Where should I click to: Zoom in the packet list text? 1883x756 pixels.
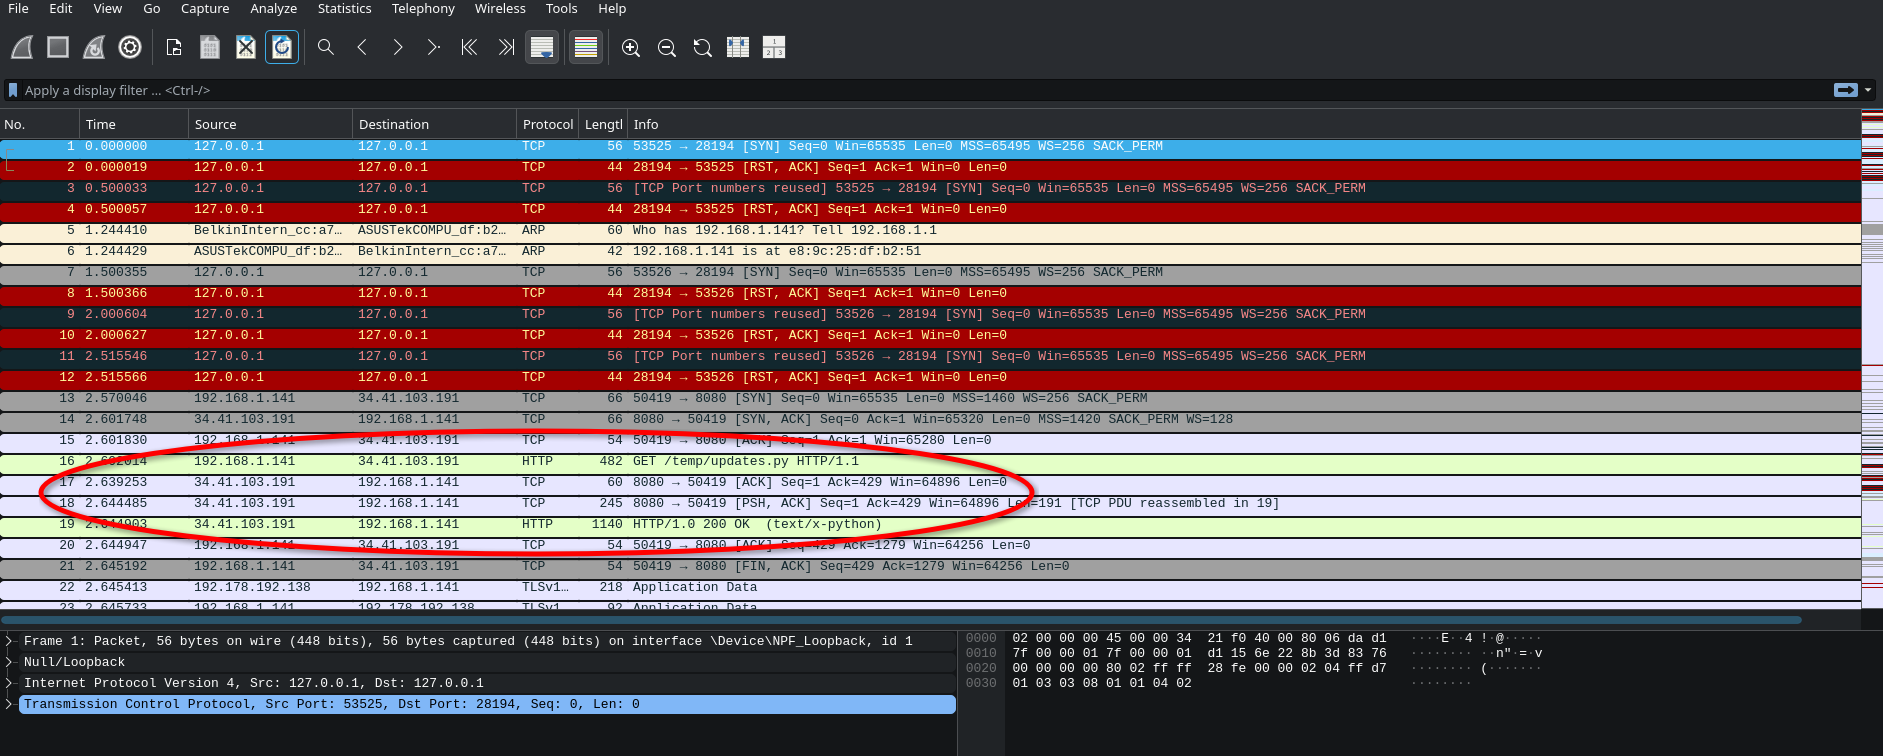coord(631,47)
